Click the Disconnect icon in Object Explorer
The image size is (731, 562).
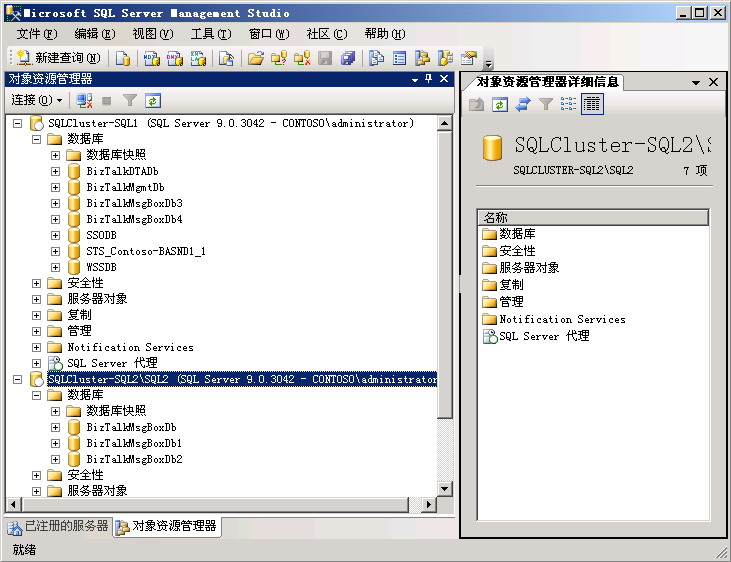tap(84, 100)
